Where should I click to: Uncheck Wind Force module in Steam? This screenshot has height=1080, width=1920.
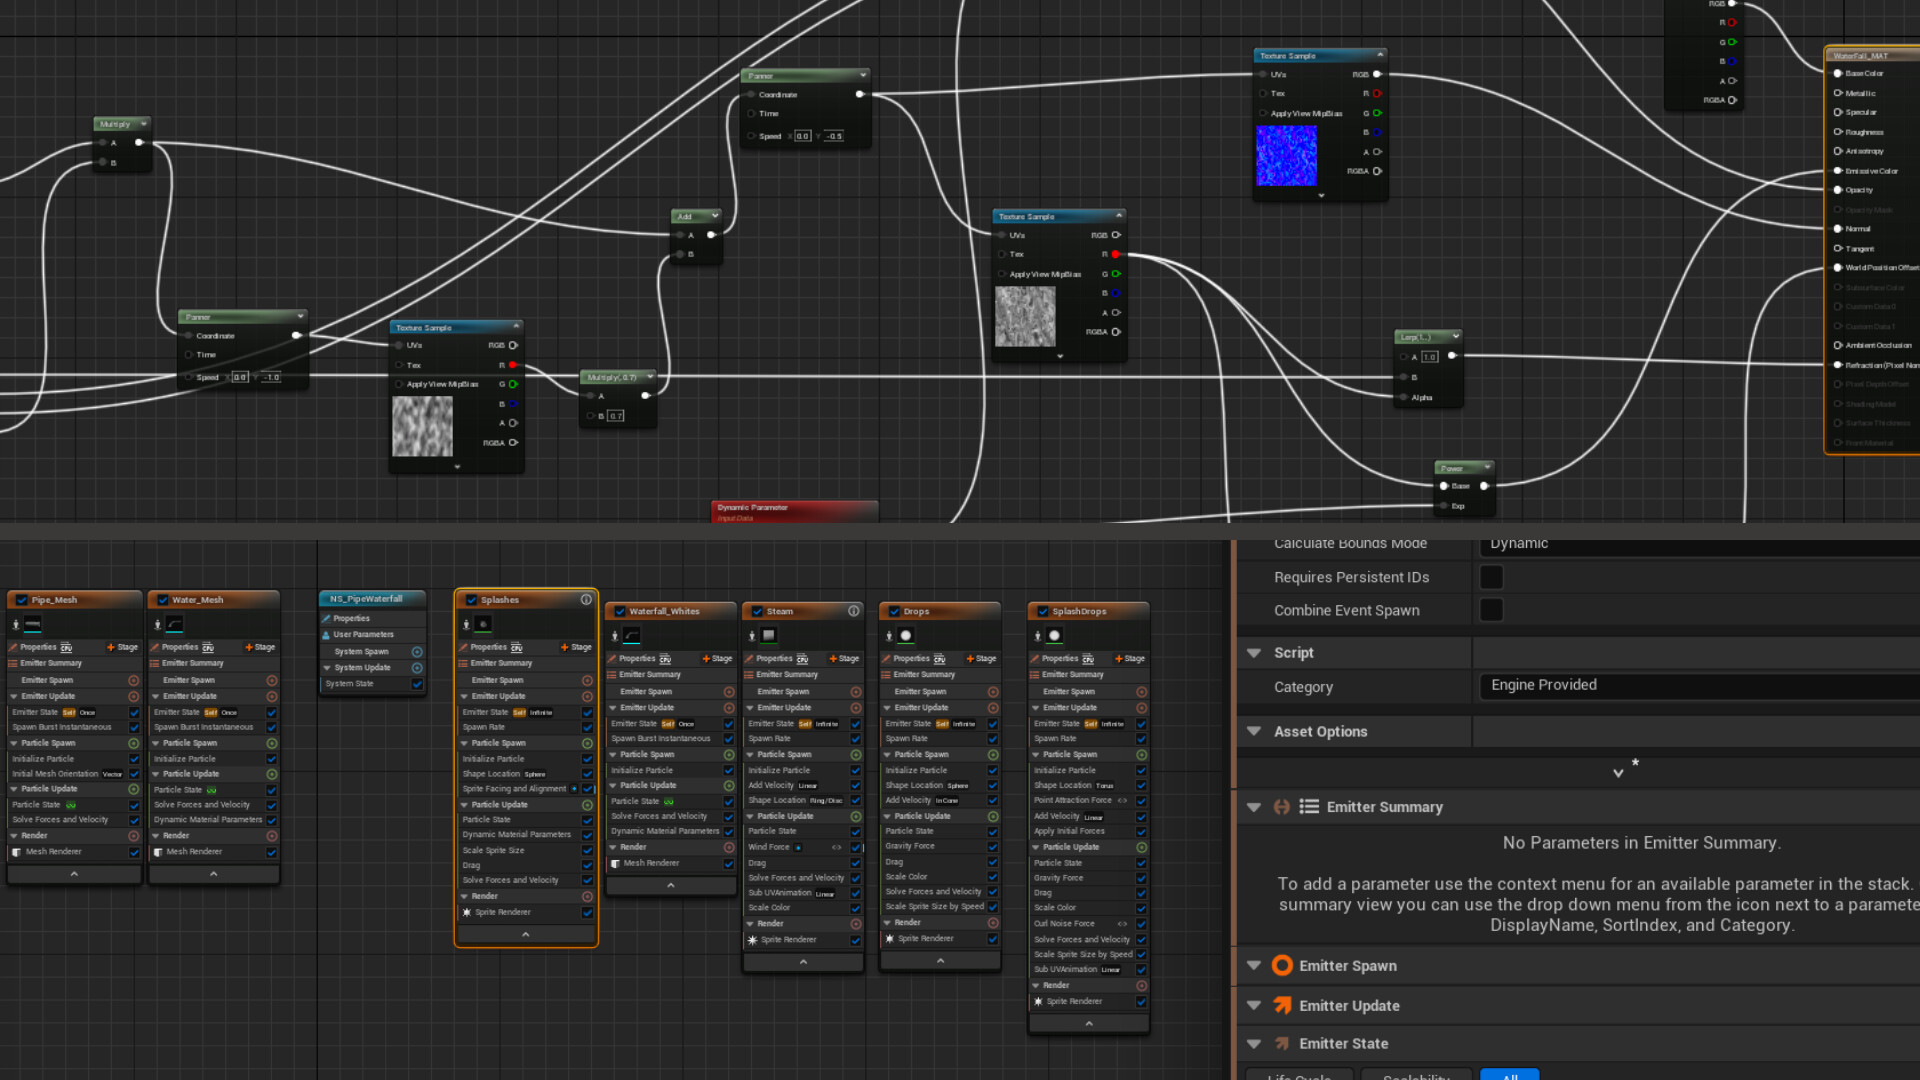855,847
